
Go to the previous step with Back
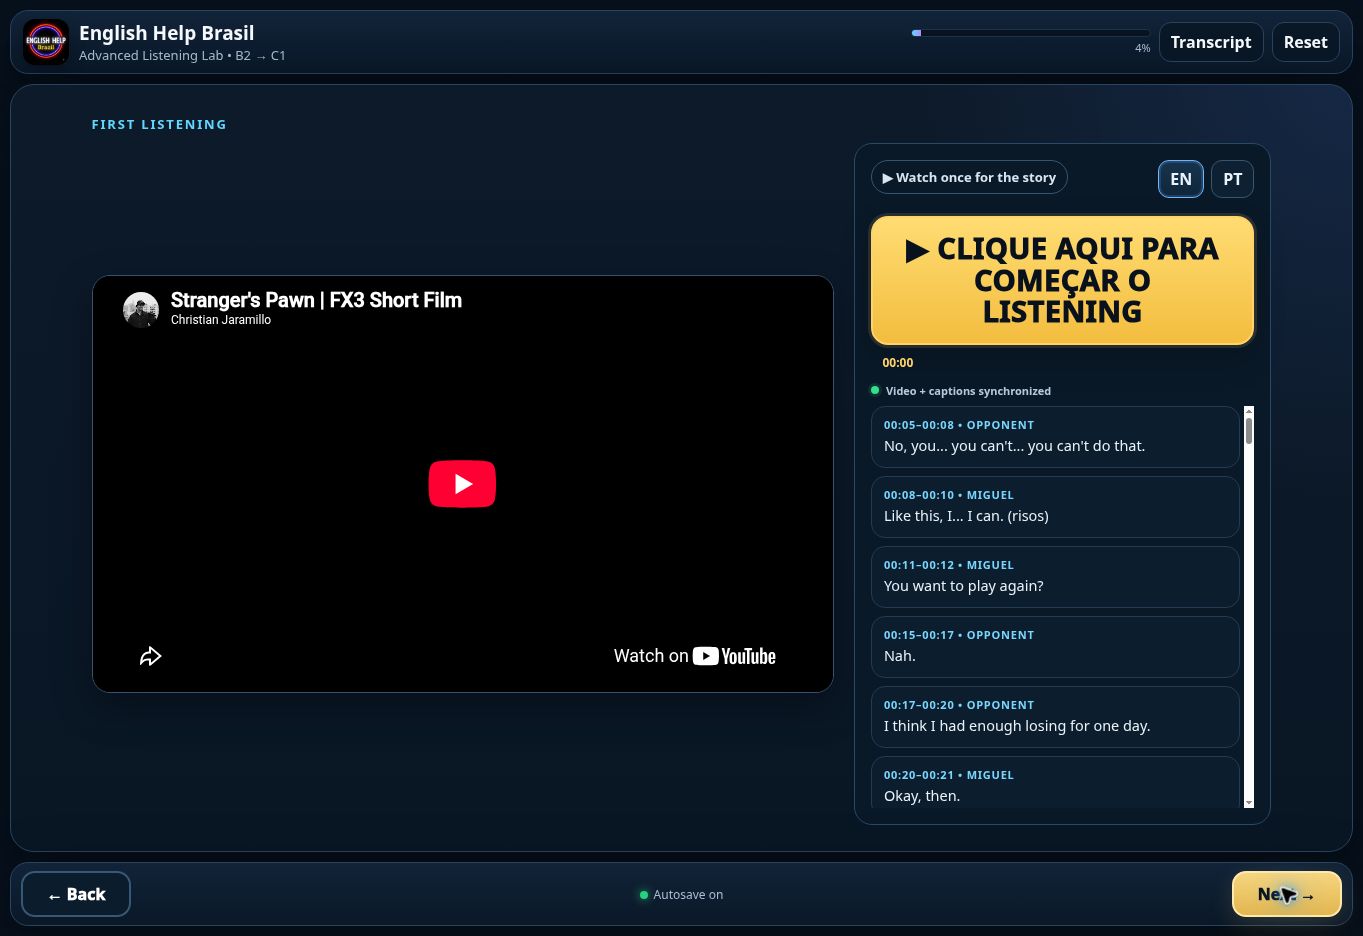click(x=76, y=894)
